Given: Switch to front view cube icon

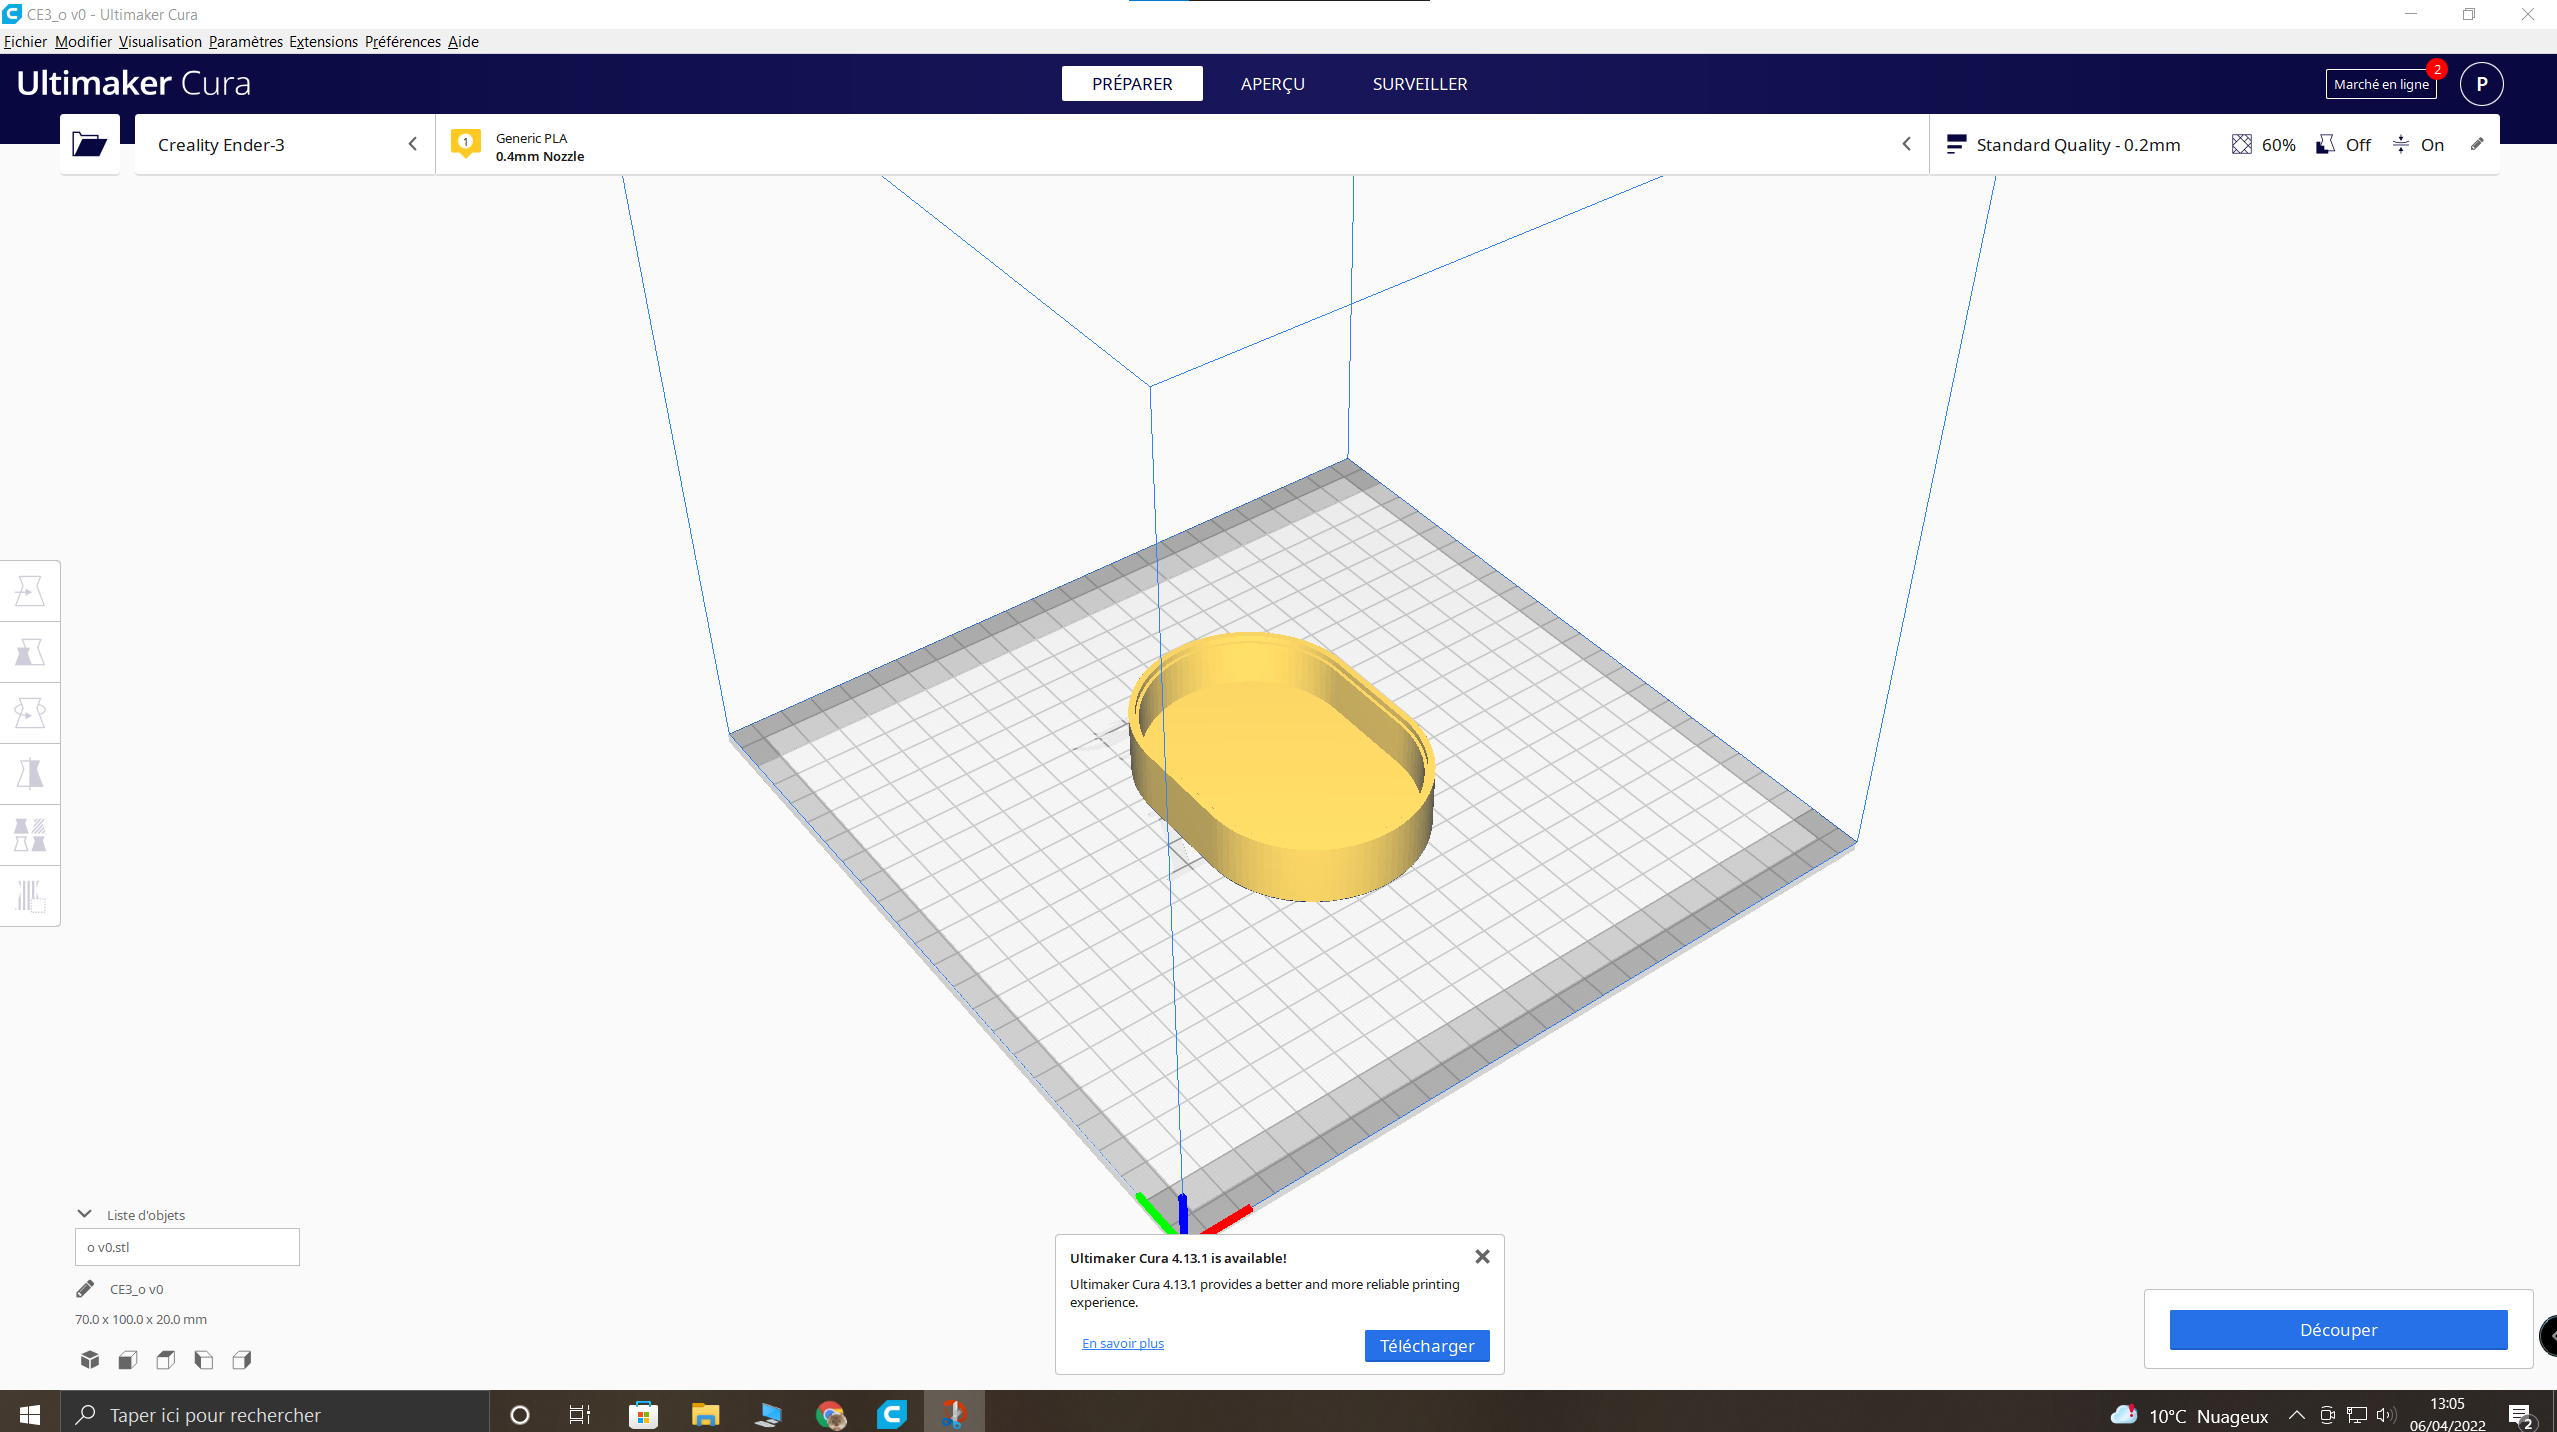Looking at the screenshot, I should pos(128,1359).
